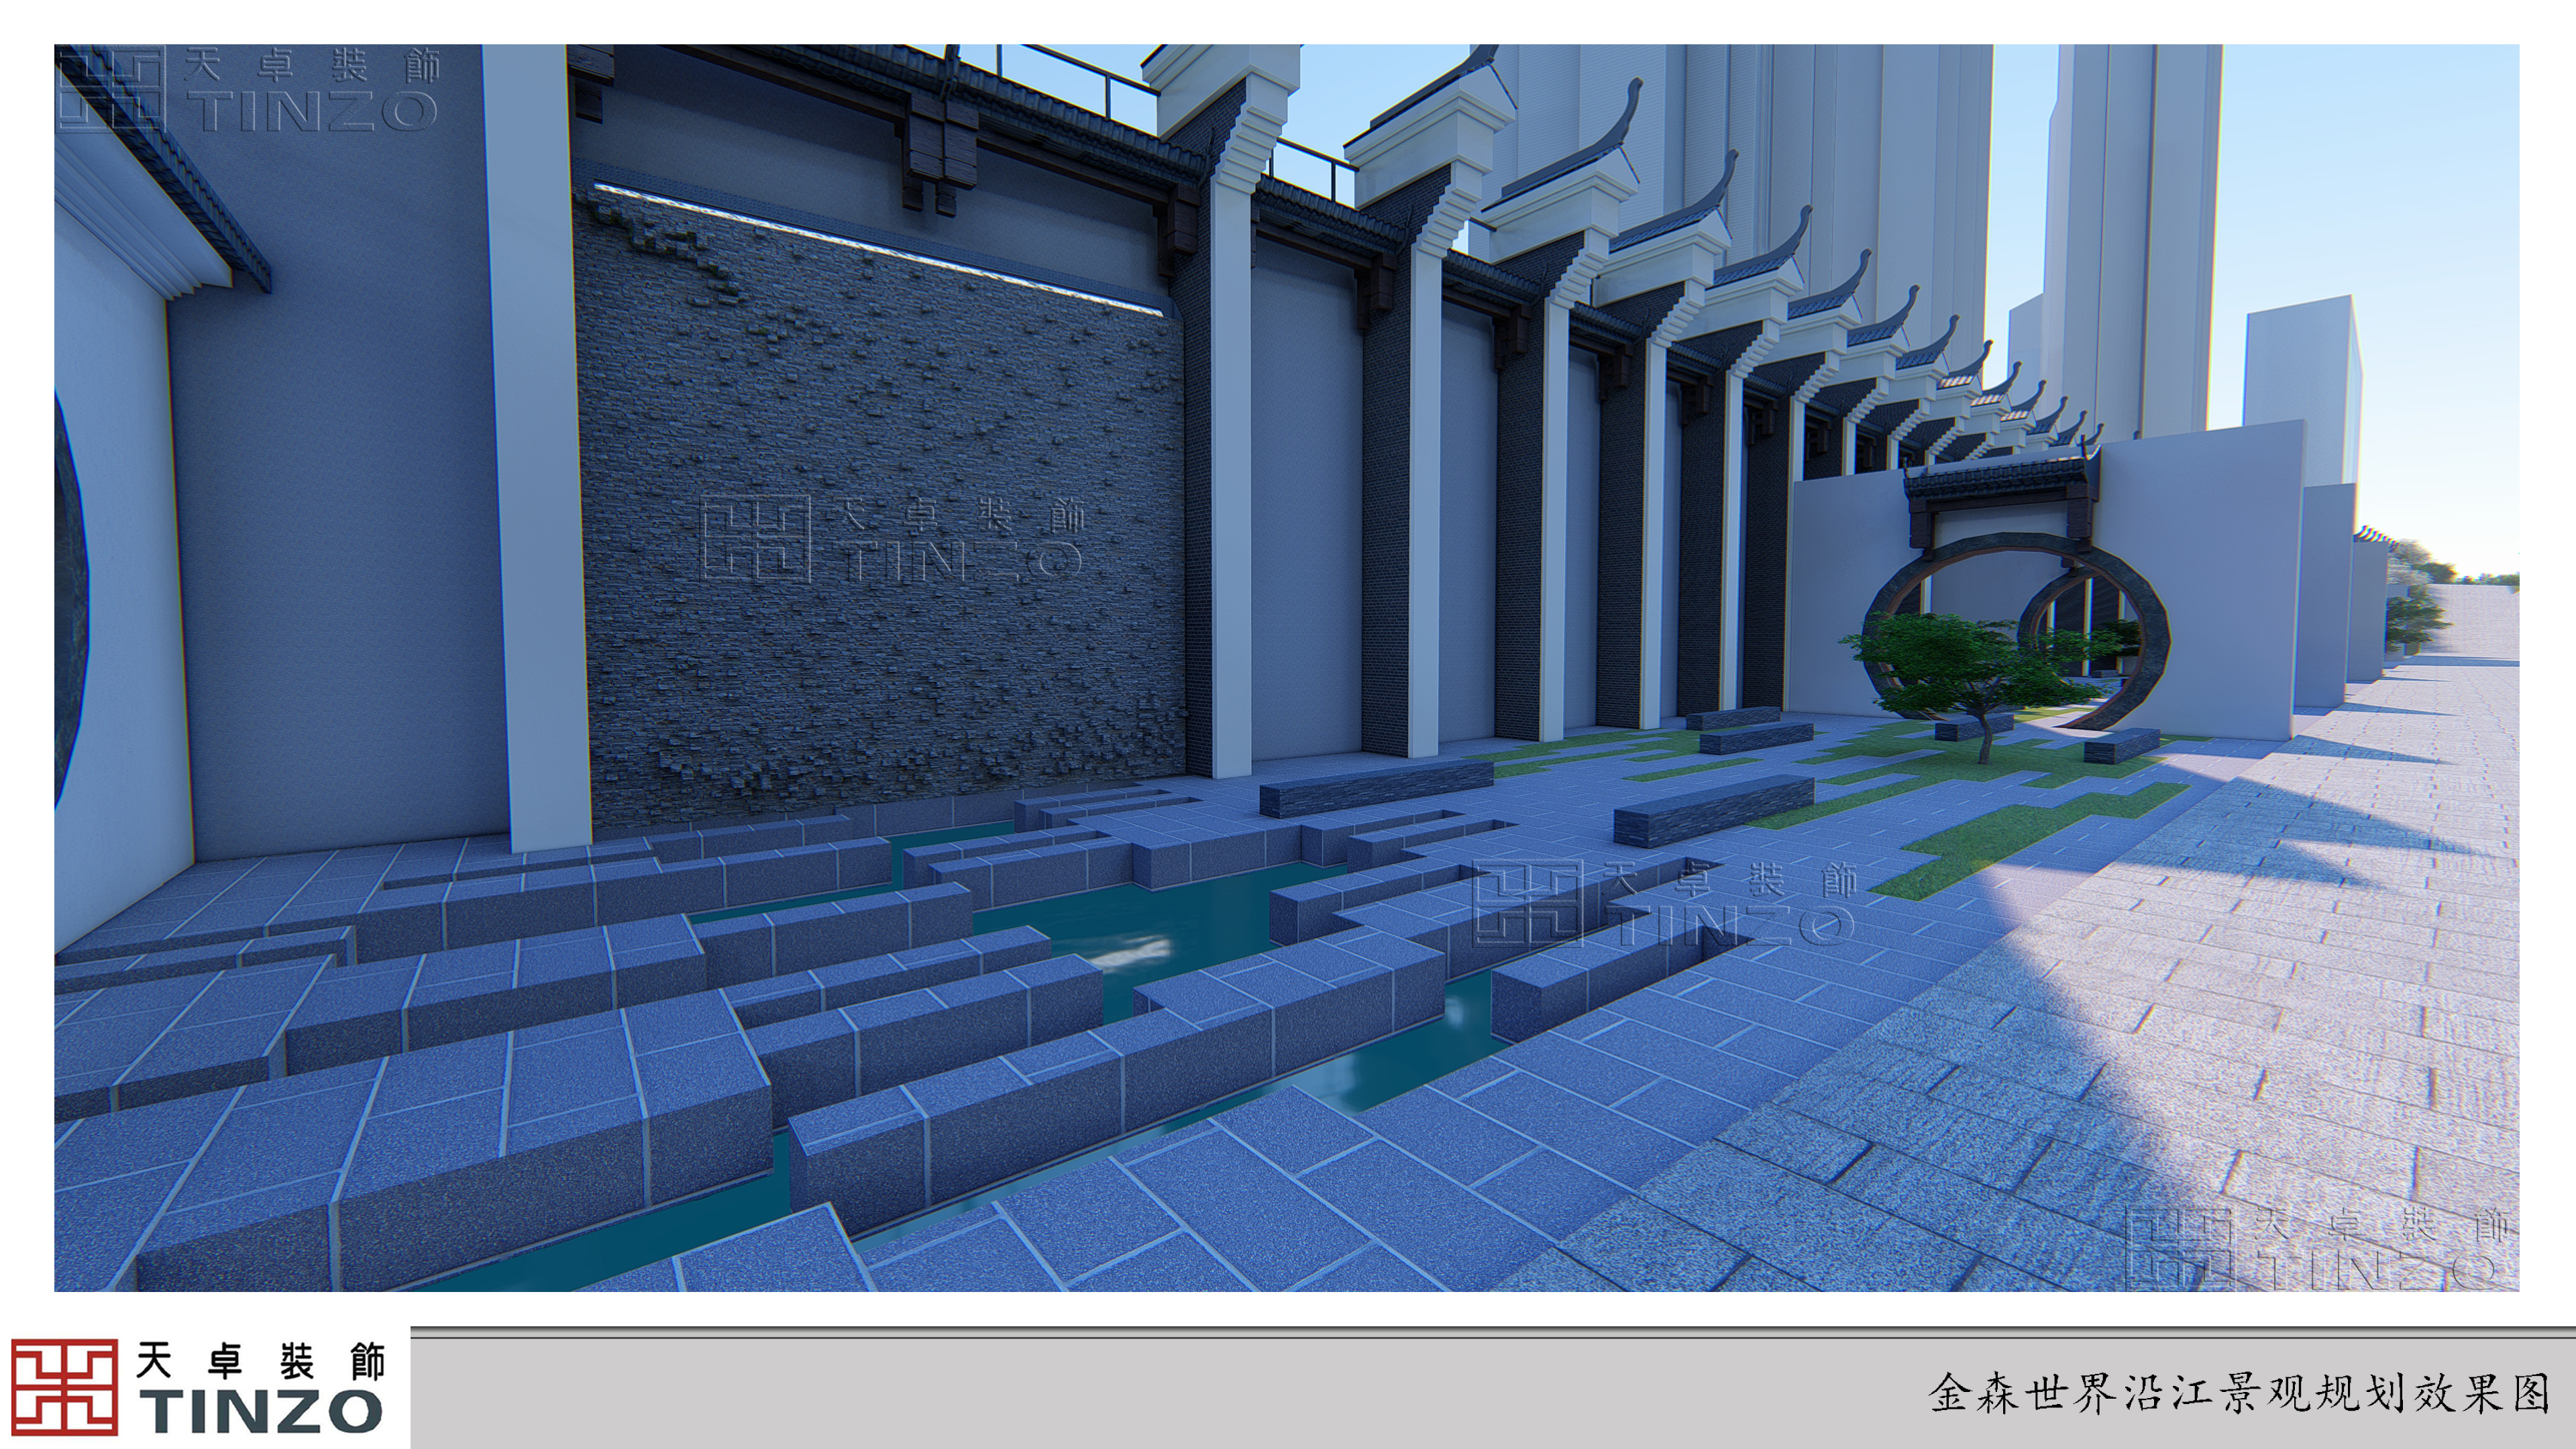Click the red TINZO logo emblem

tap(64, 1388)
